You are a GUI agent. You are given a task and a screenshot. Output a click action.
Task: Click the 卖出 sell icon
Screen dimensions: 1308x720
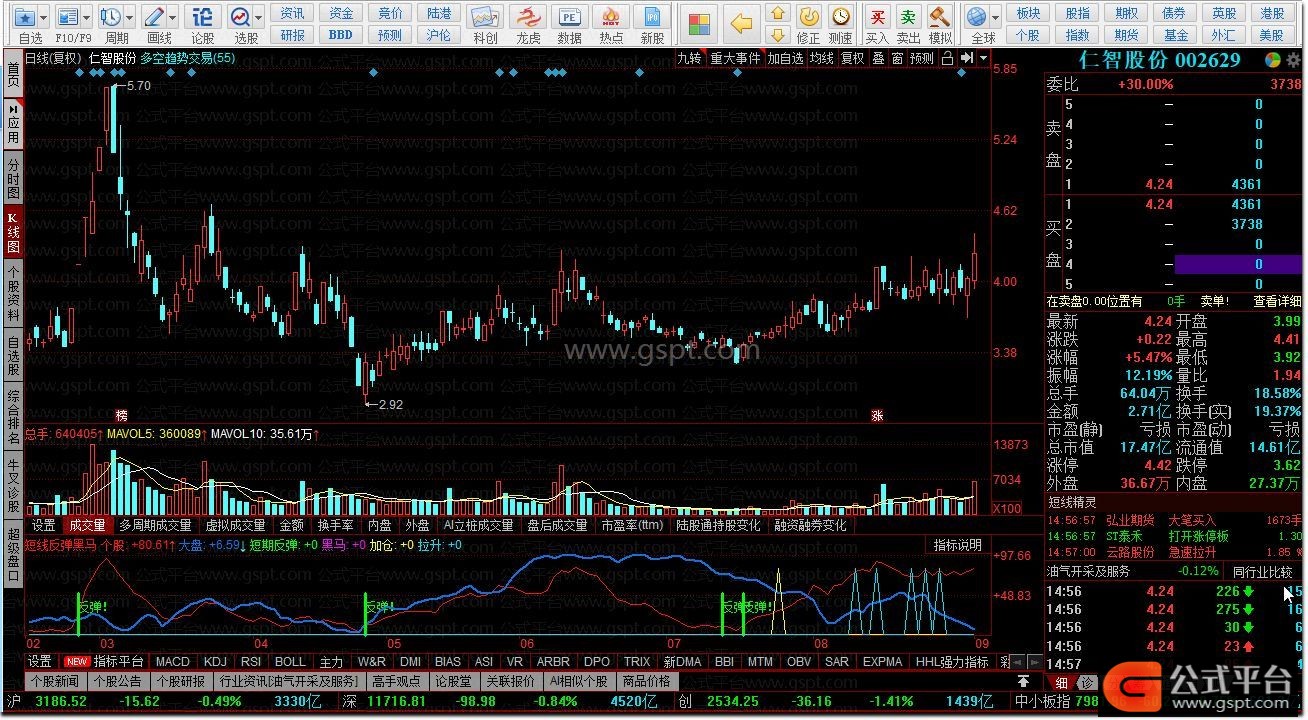click(x=908, y=17)
